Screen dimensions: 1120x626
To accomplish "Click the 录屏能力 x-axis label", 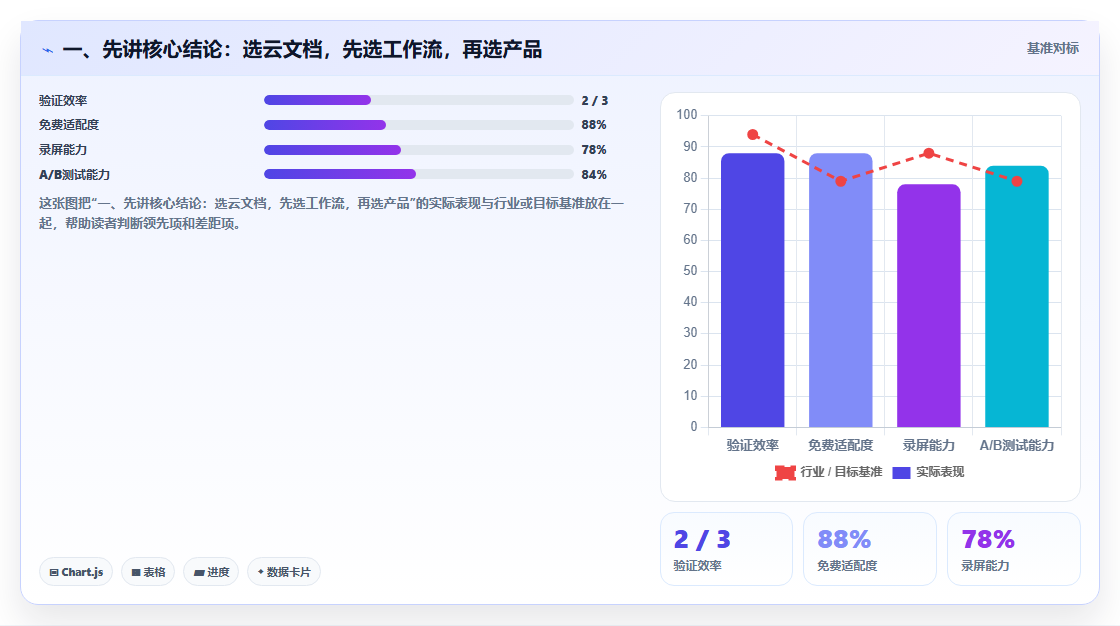I will pos(929,445).
